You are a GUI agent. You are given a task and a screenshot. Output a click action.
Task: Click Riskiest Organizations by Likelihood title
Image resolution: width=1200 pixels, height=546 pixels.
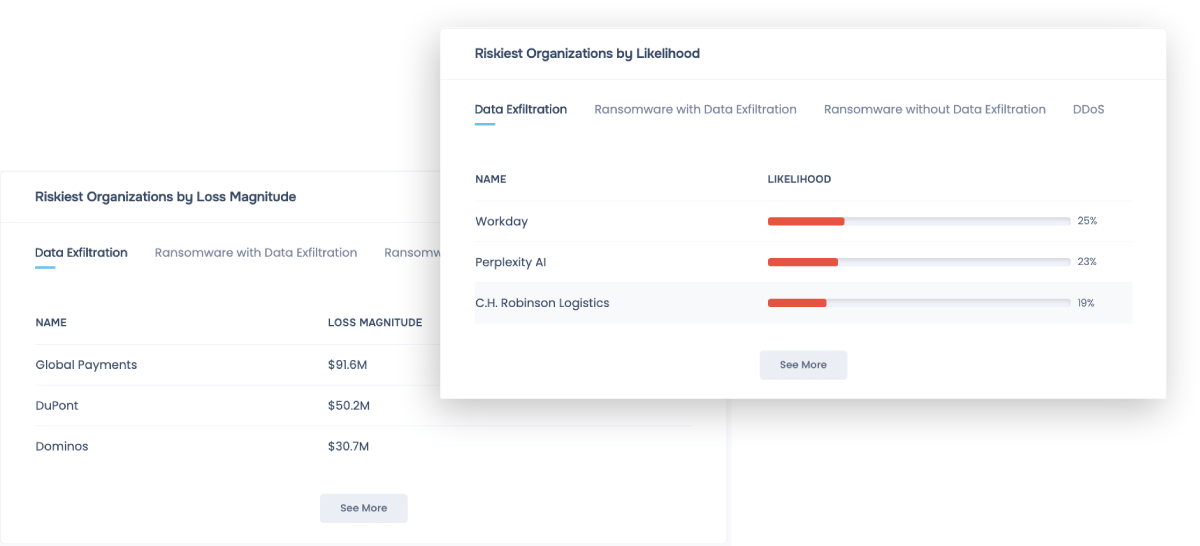click(587, 54)
